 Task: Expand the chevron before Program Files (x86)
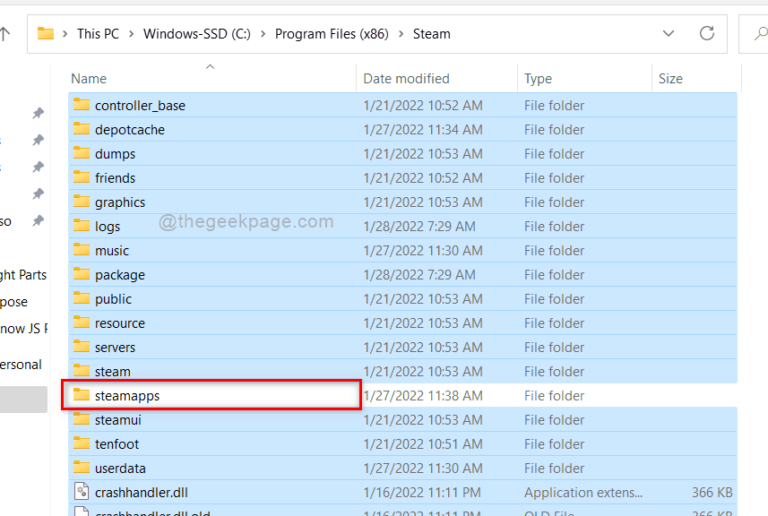point(263,34)
